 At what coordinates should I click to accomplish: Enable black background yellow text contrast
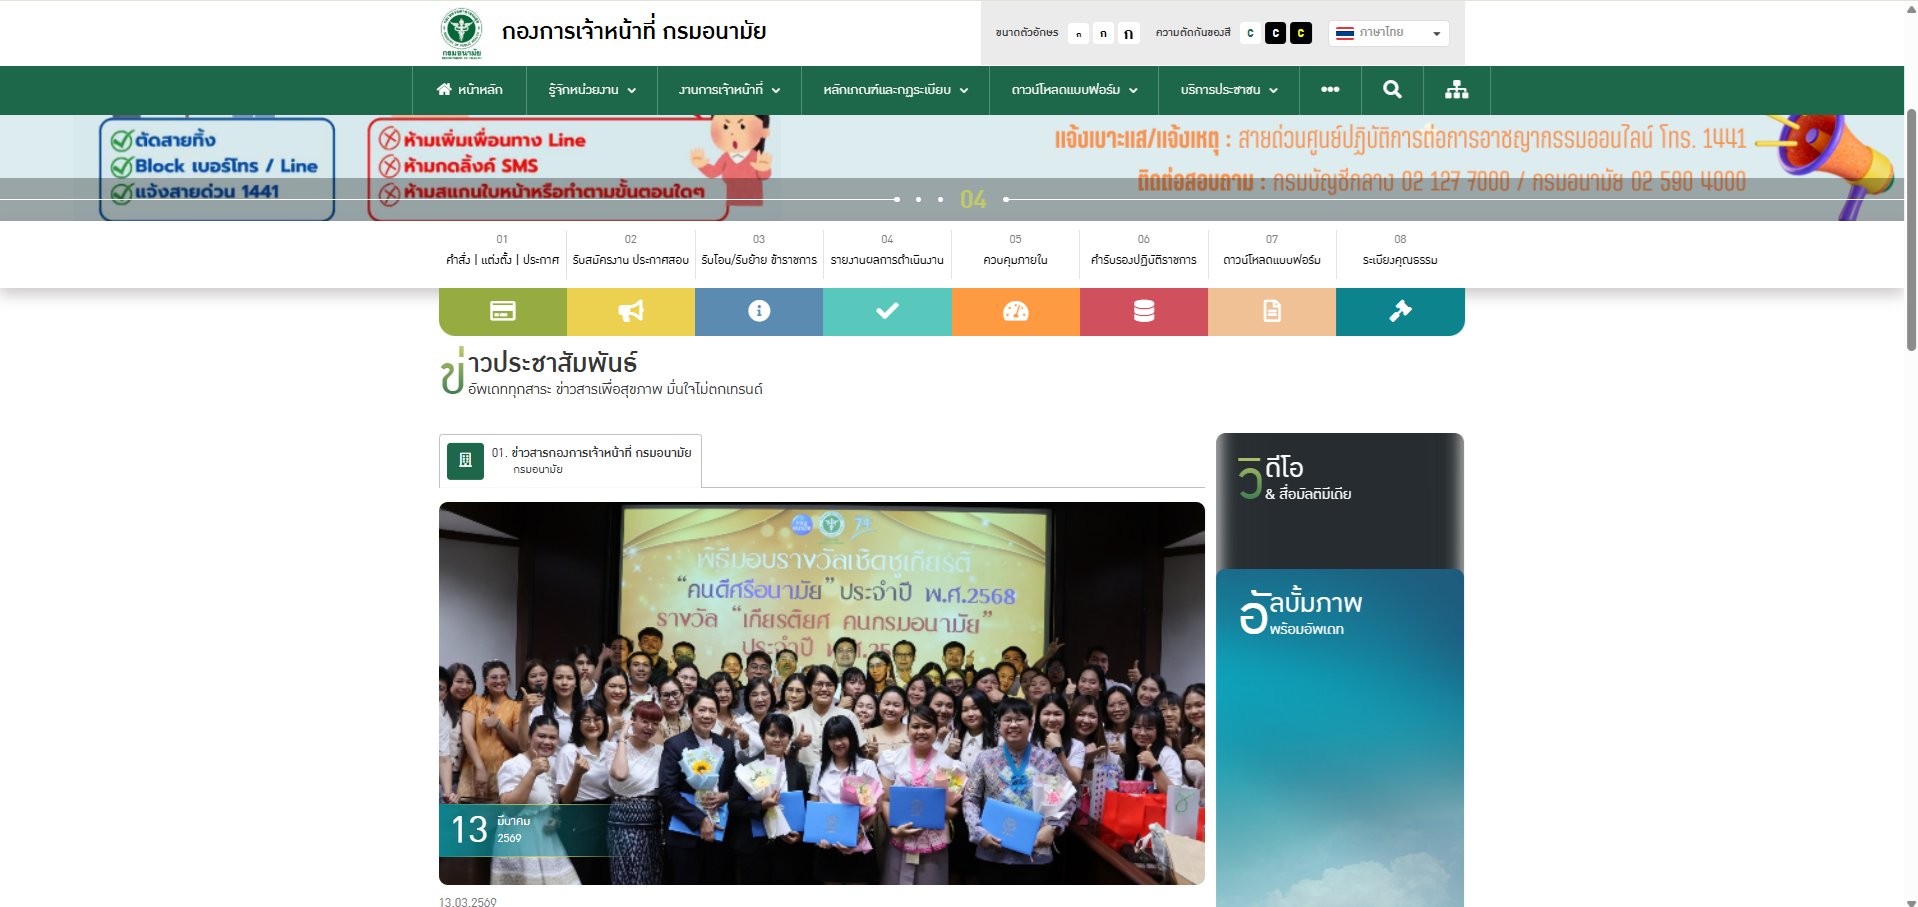point(1300,33)
